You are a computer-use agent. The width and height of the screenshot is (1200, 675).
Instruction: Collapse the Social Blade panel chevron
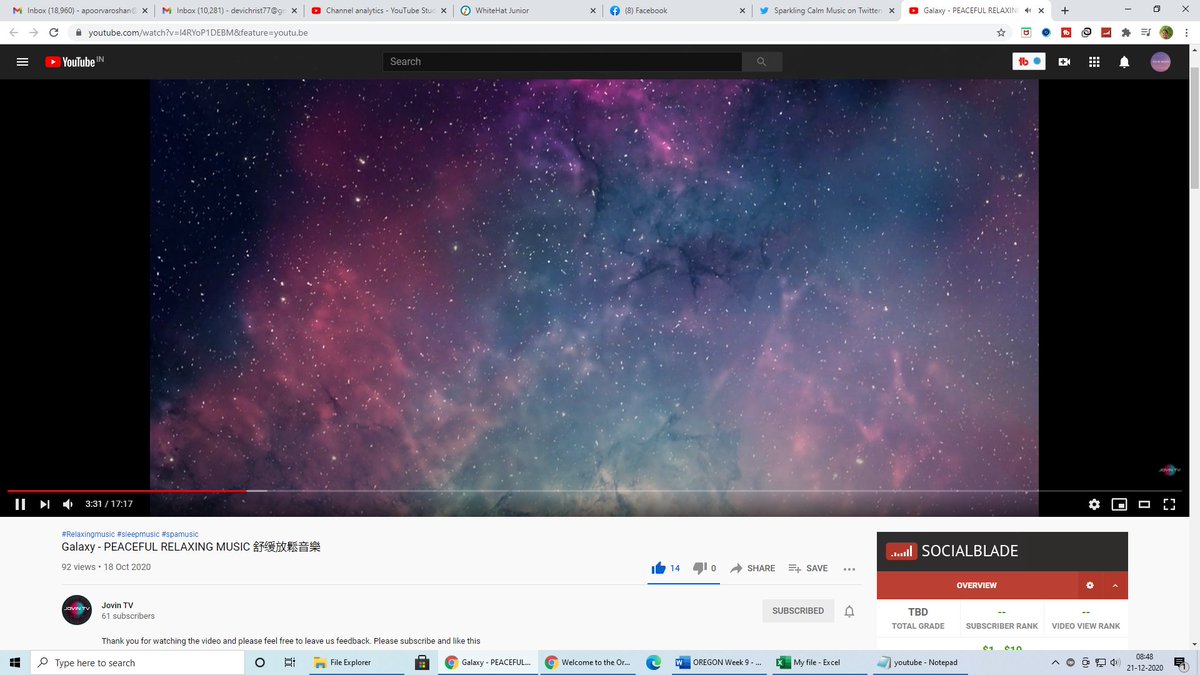[1115, 585]
